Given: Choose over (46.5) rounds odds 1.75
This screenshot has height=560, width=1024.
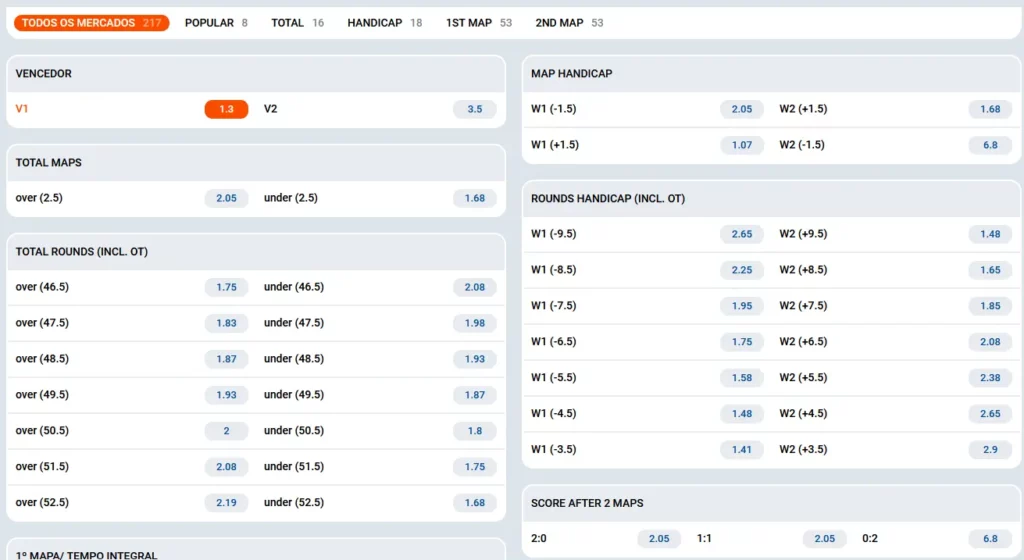Looking at the screenshot, I should click(226, 287).
